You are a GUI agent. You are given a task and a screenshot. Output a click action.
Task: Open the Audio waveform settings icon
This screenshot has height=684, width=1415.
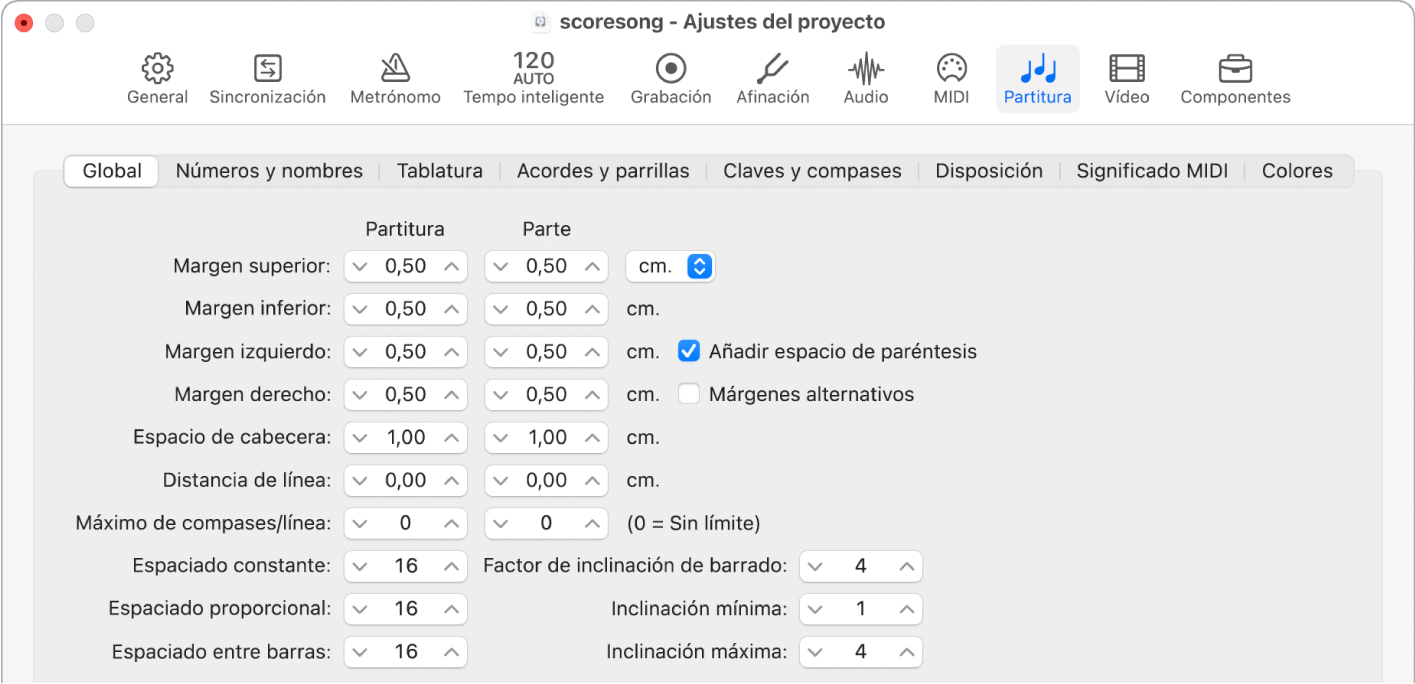(865, 69)
